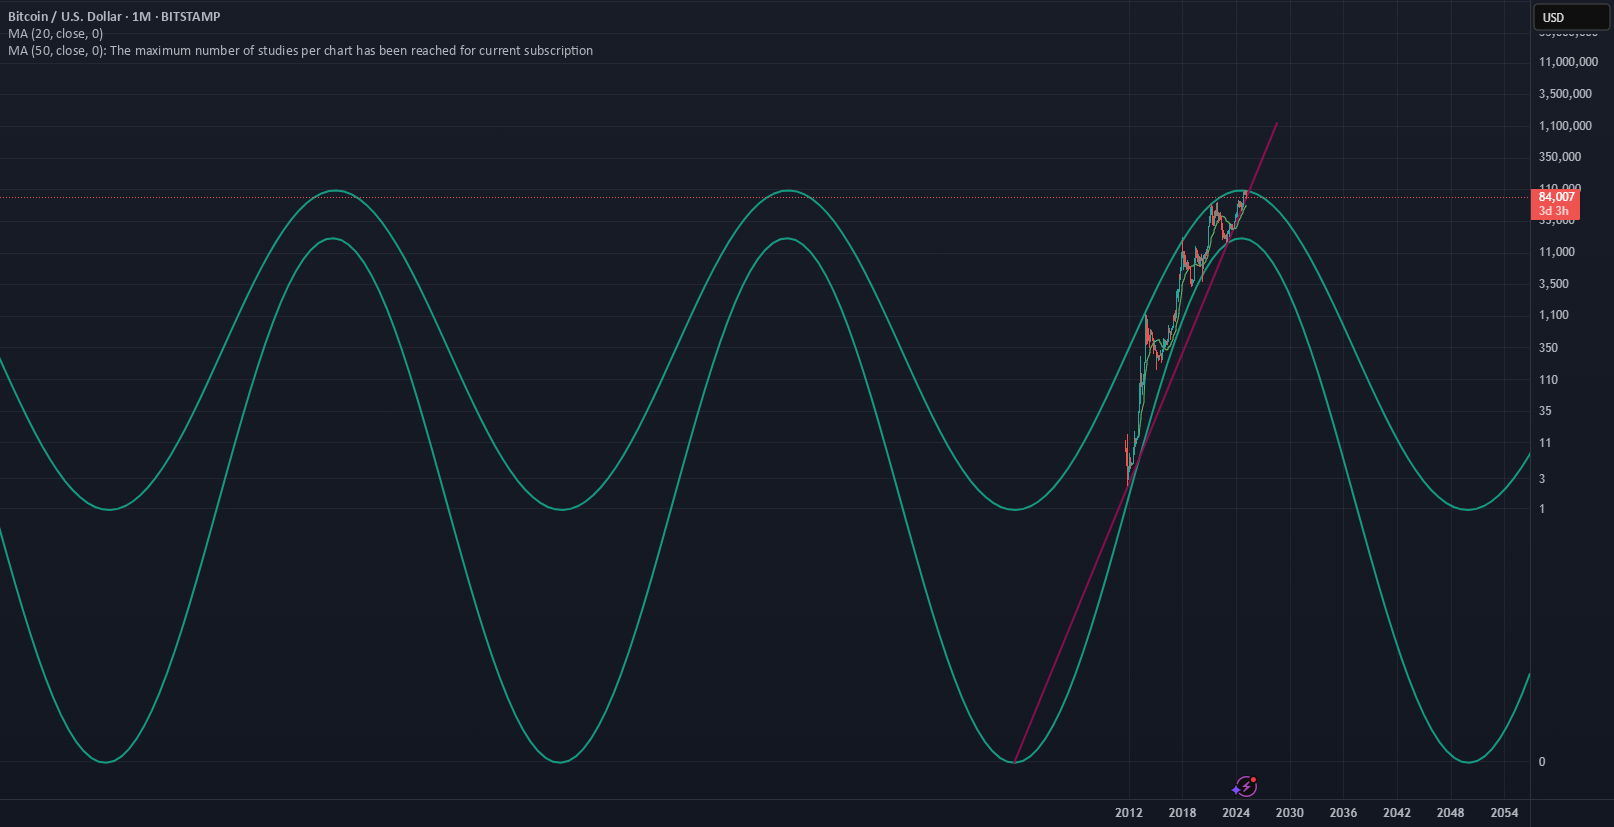
Task: Click the 2042 time axis label
Action: pos(1397,813)
